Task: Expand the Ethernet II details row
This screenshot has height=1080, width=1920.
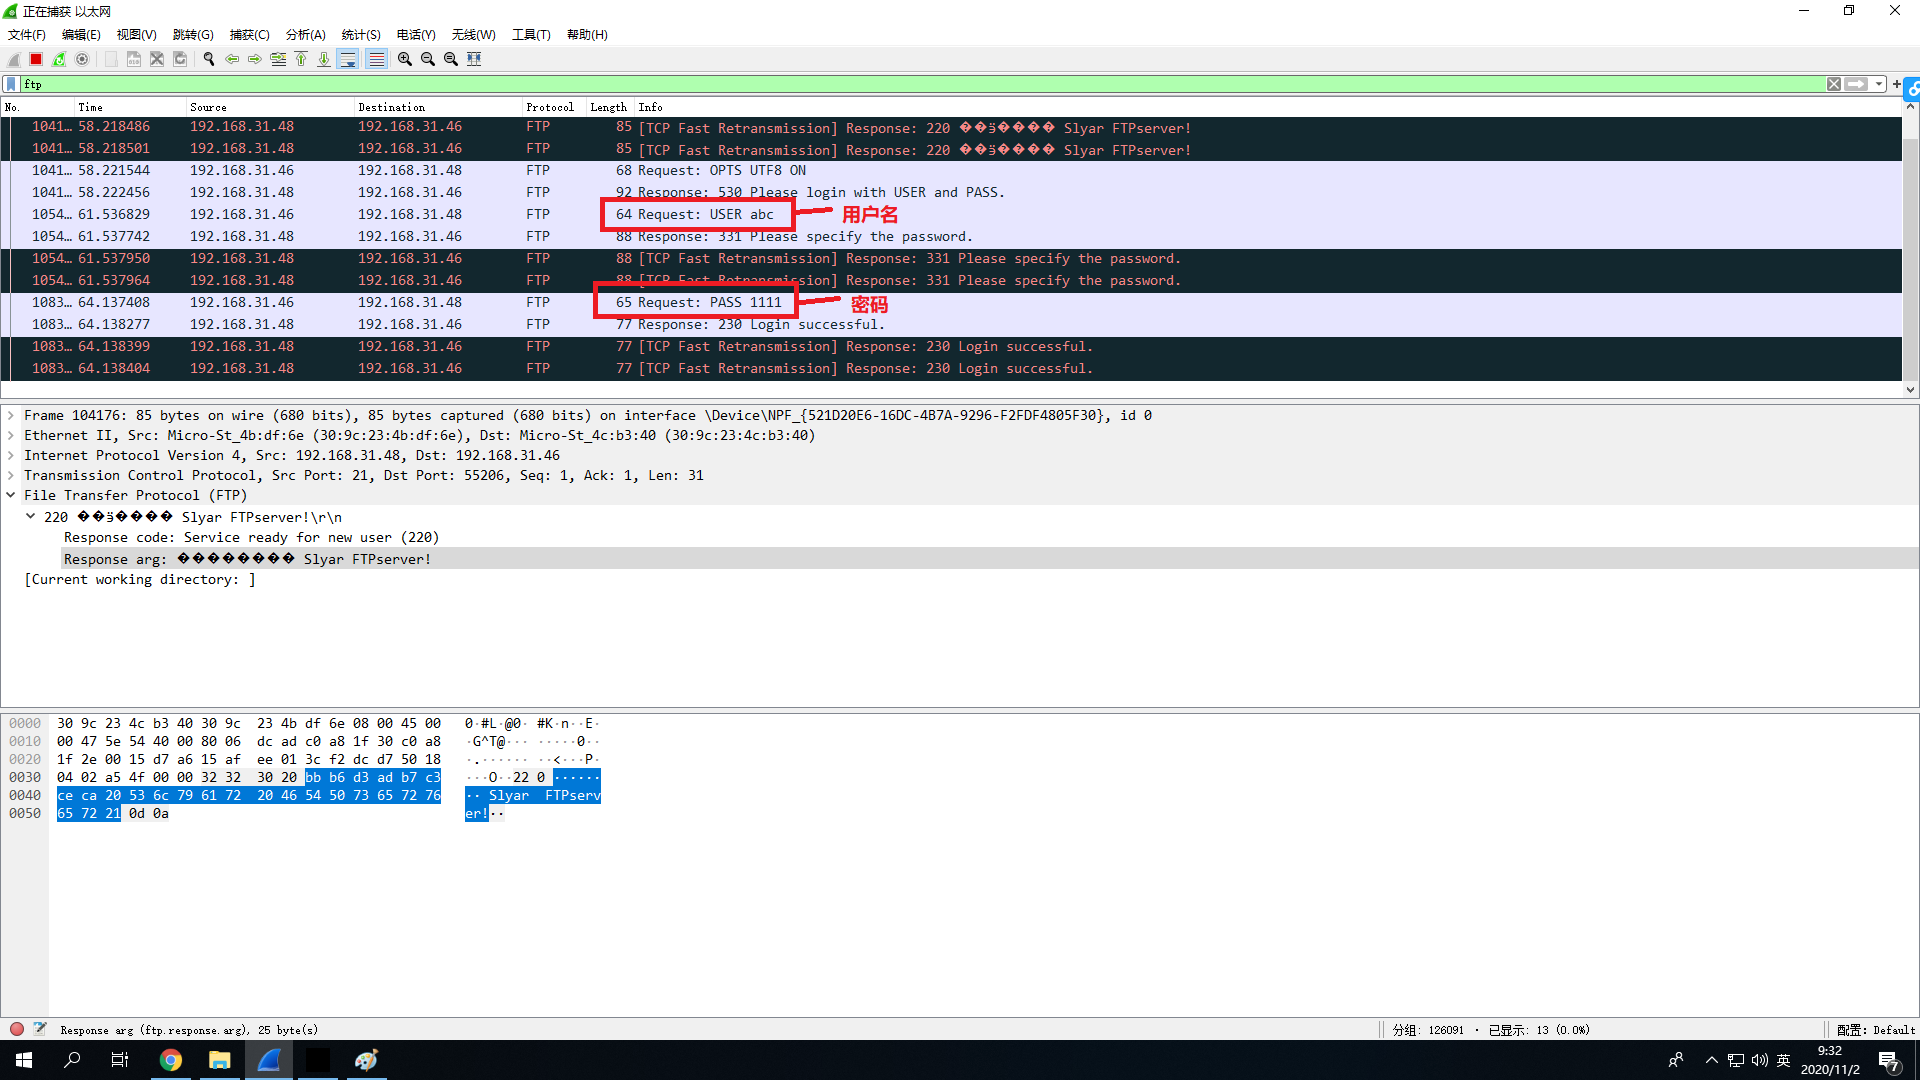Action: tap(11, 435)
